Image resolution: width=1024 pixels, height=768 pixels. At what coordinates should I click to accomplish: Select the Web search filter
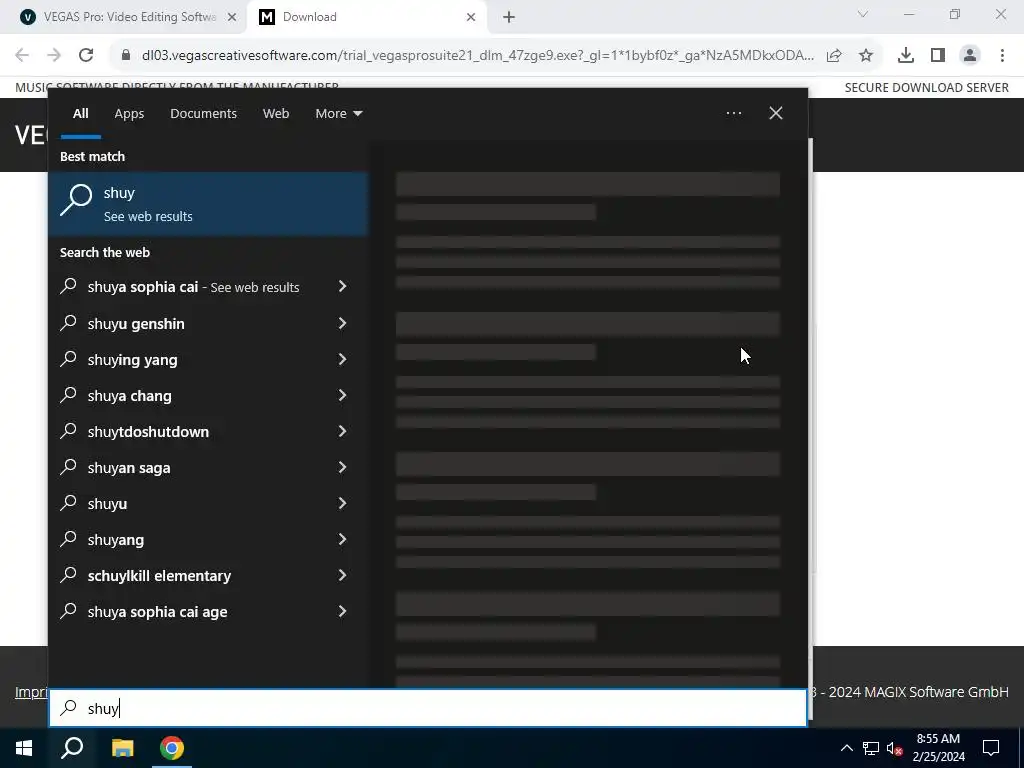[276, 114]
